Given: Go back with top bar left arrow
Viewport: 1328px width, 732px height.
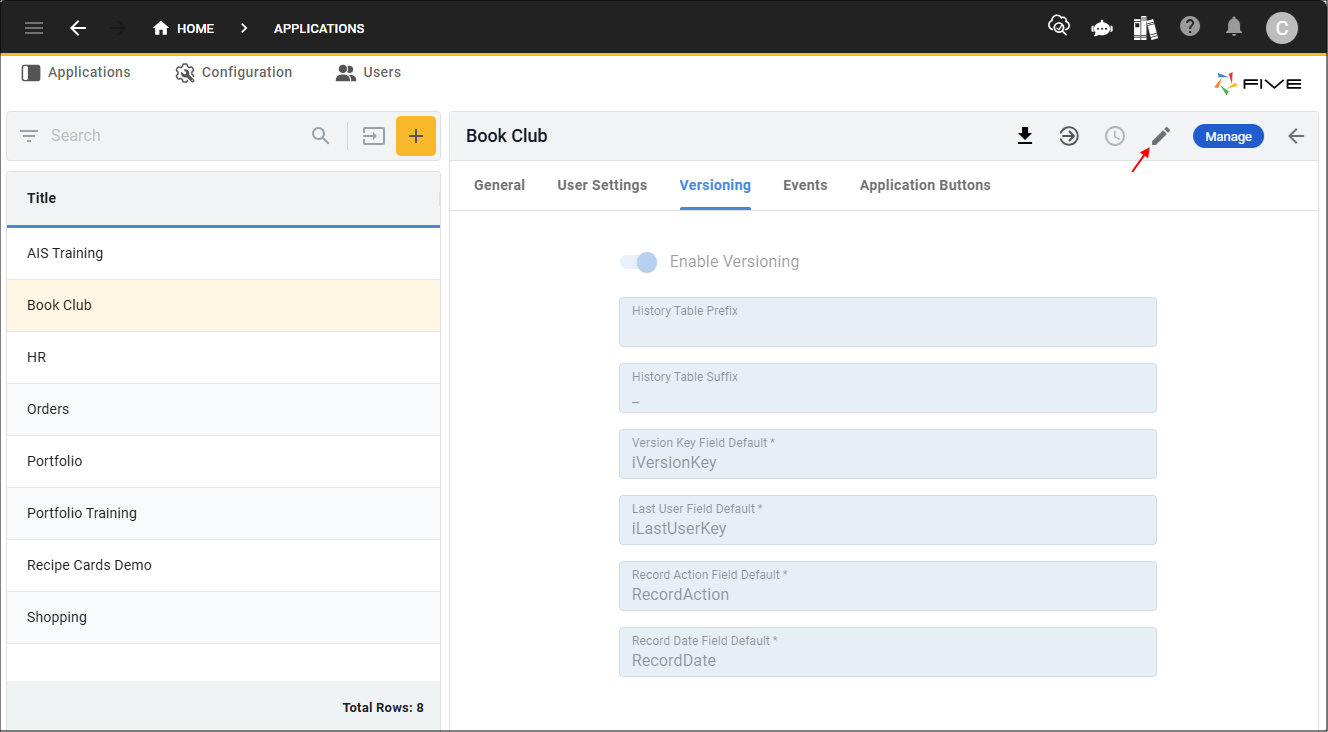Looking at the screenshot, I should [78, 28].
